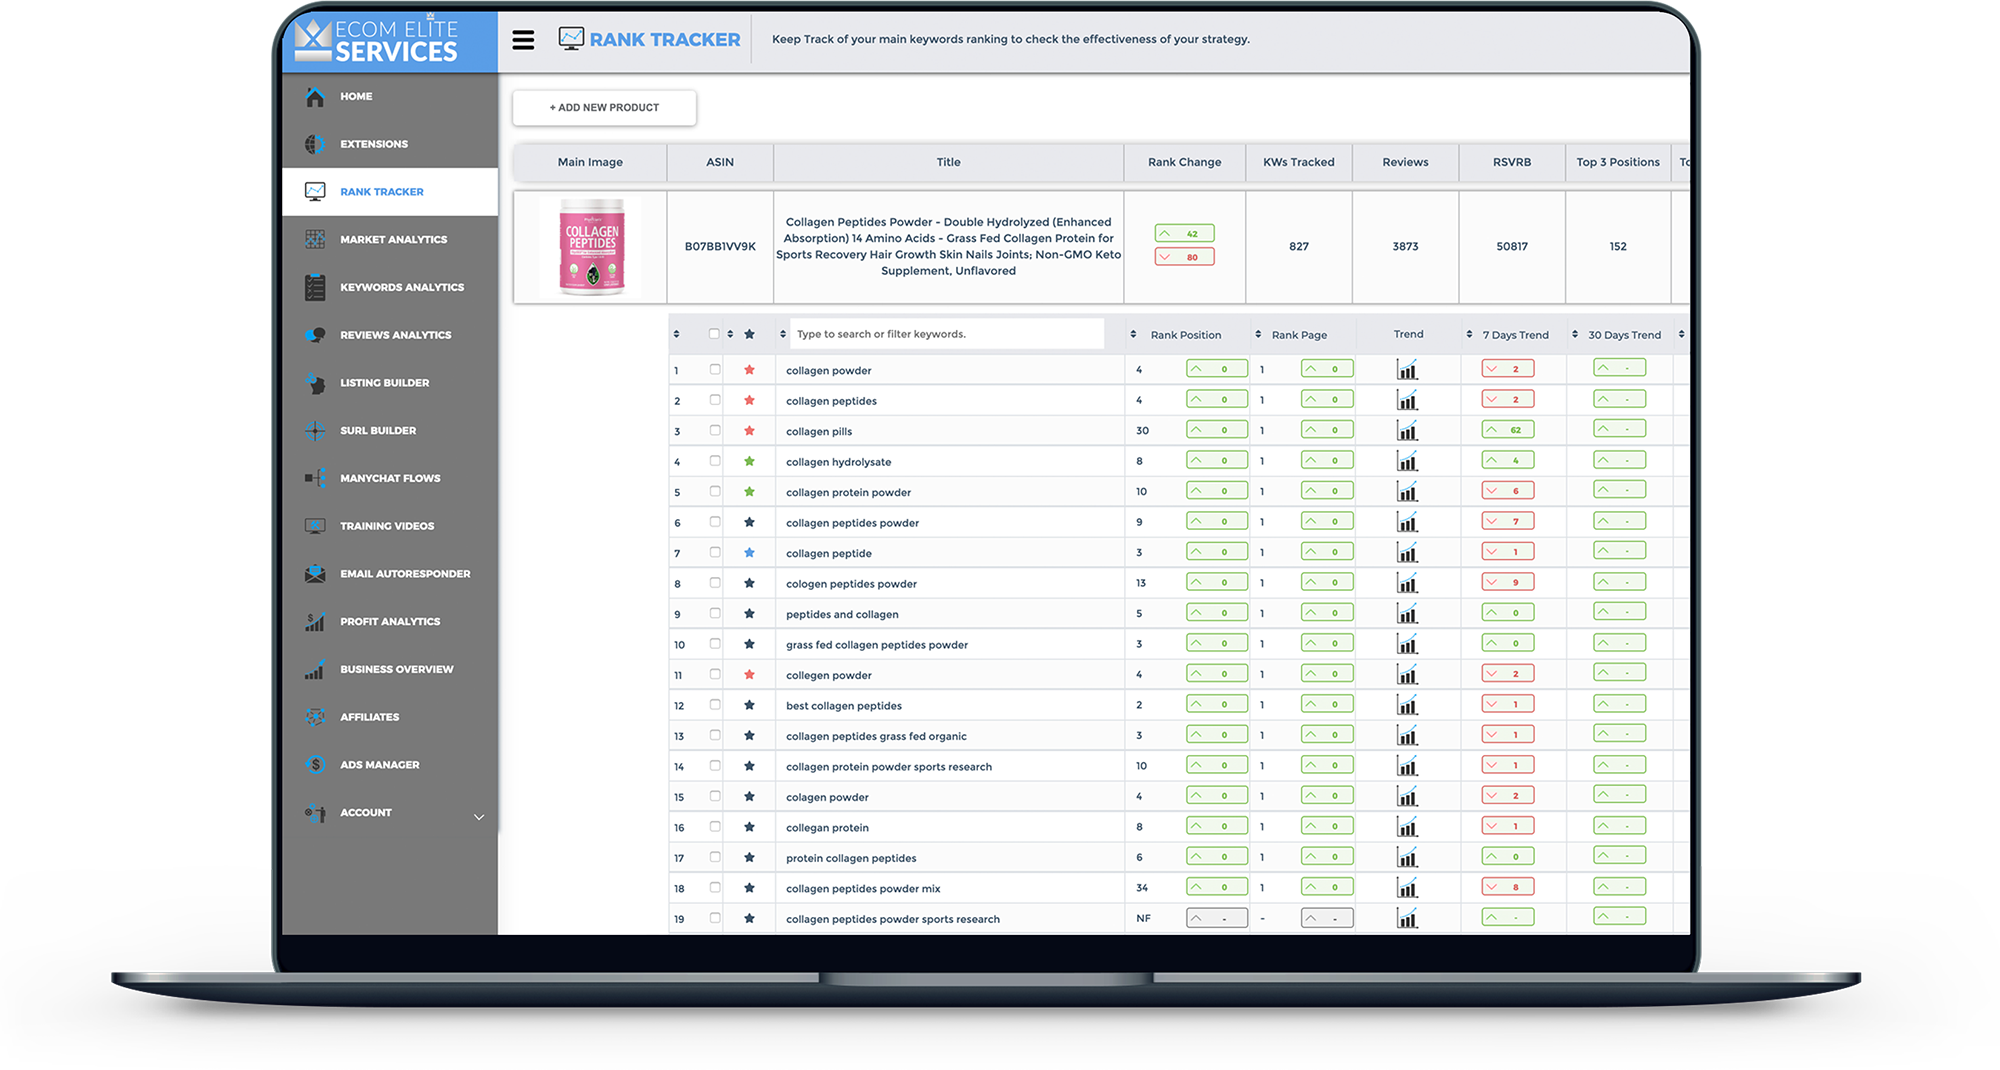This screenshot has height=1070, width=2000.
Task: Expand the Account menu chevron
Action: [479, 817]
